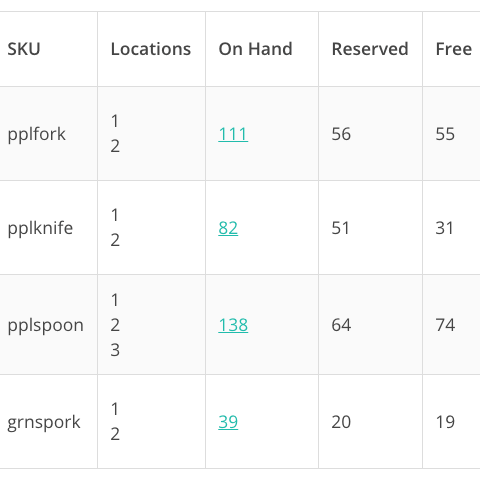Click the Reserved column header
480x480 pixels.
[370, 49]
